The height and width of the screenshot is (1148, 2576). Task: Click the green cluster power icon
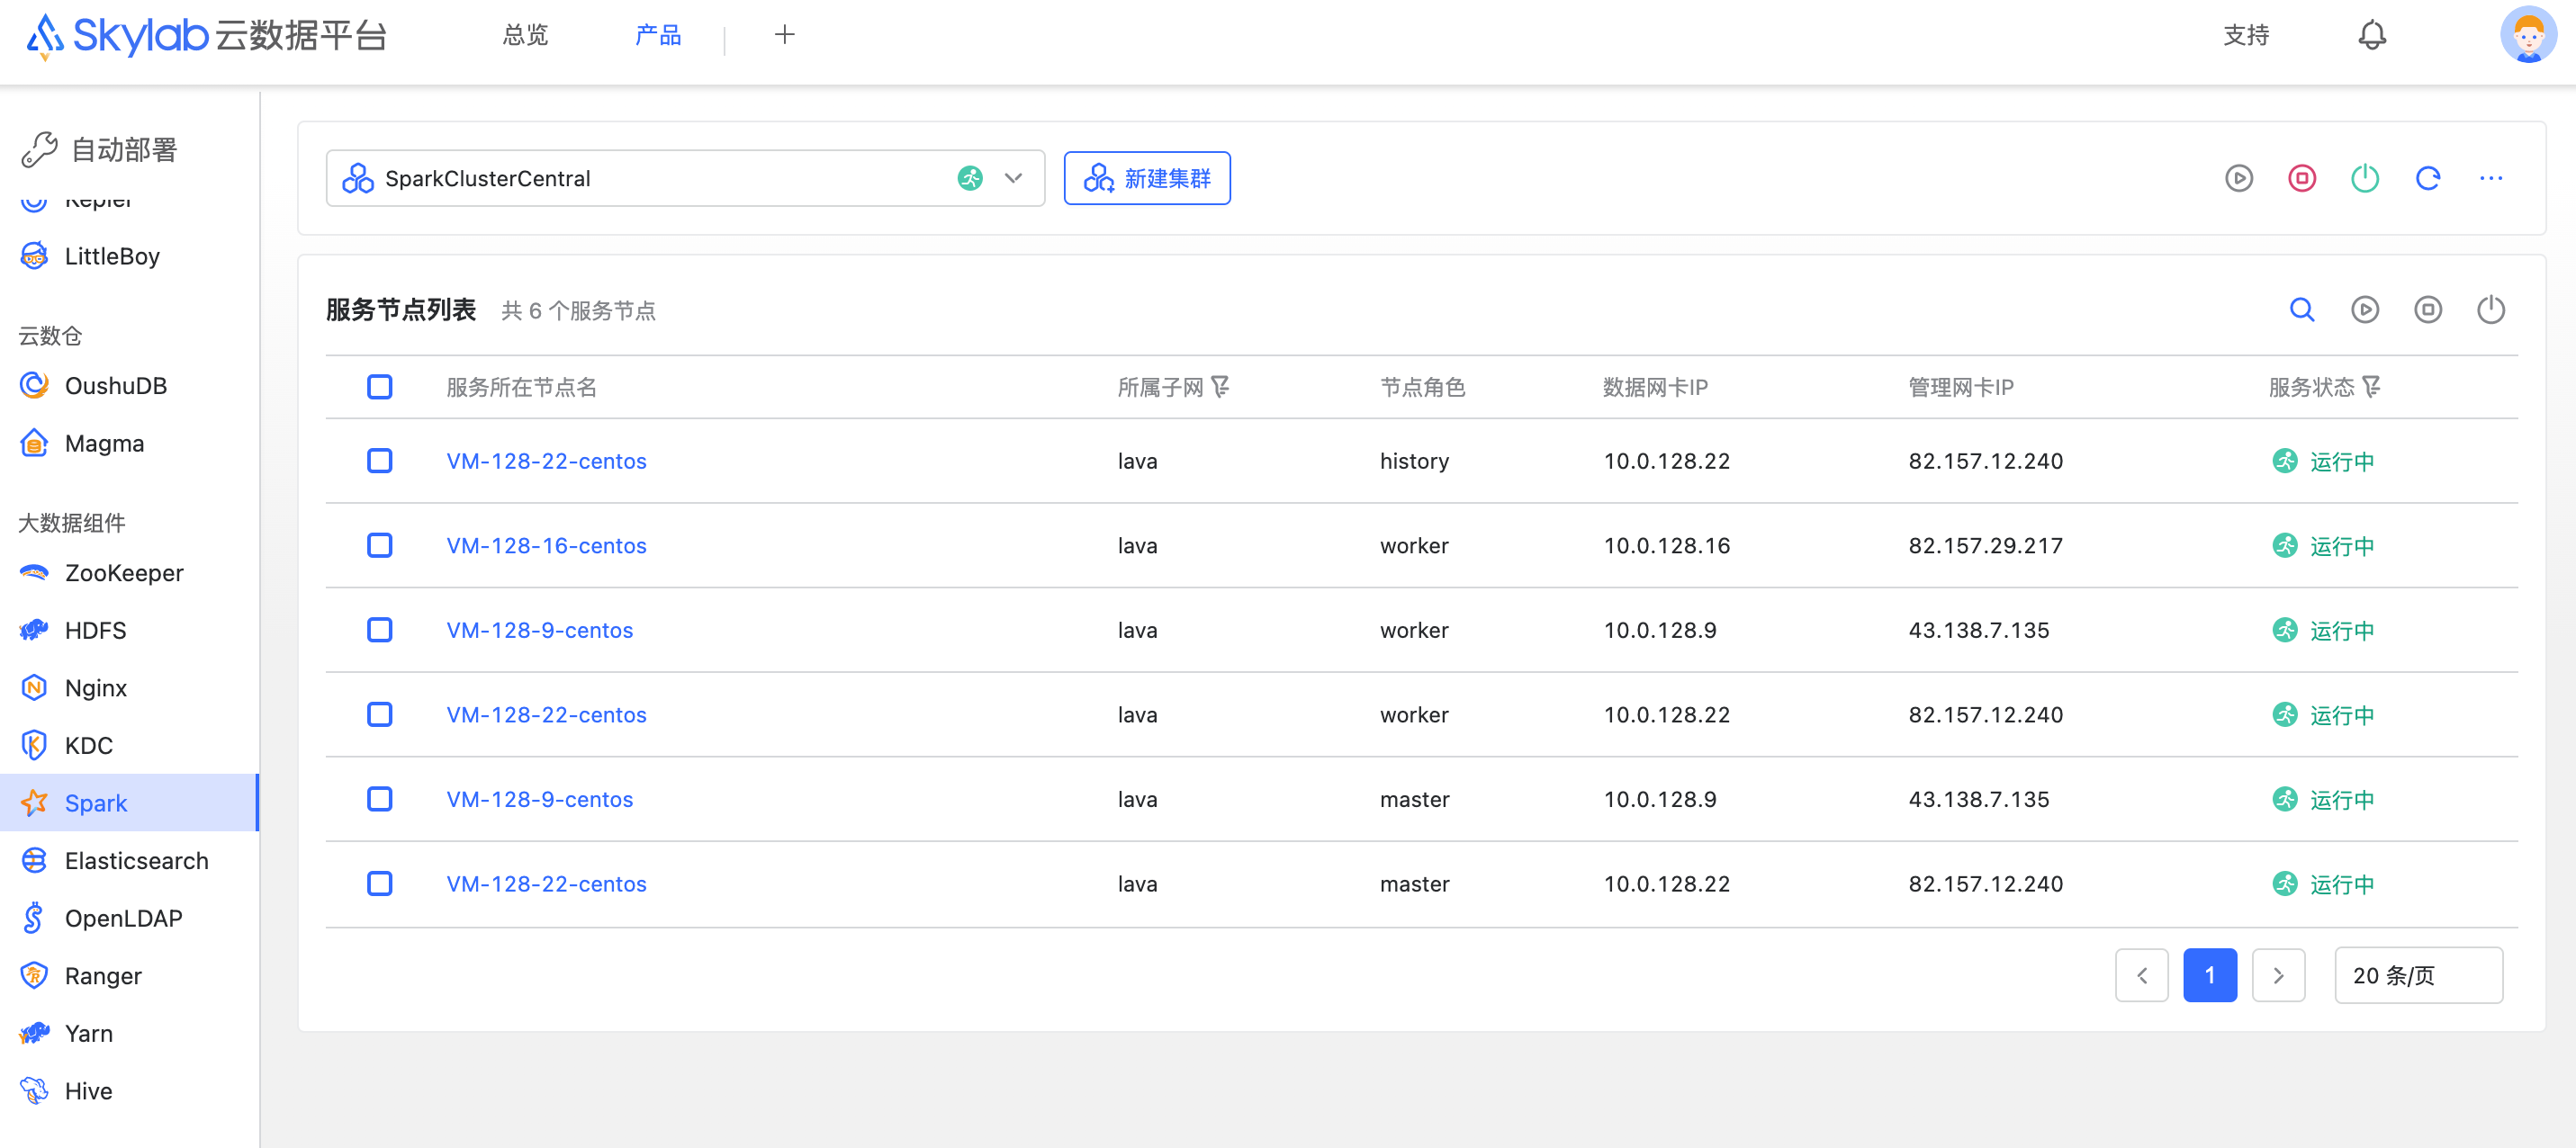pos(2365,178)
